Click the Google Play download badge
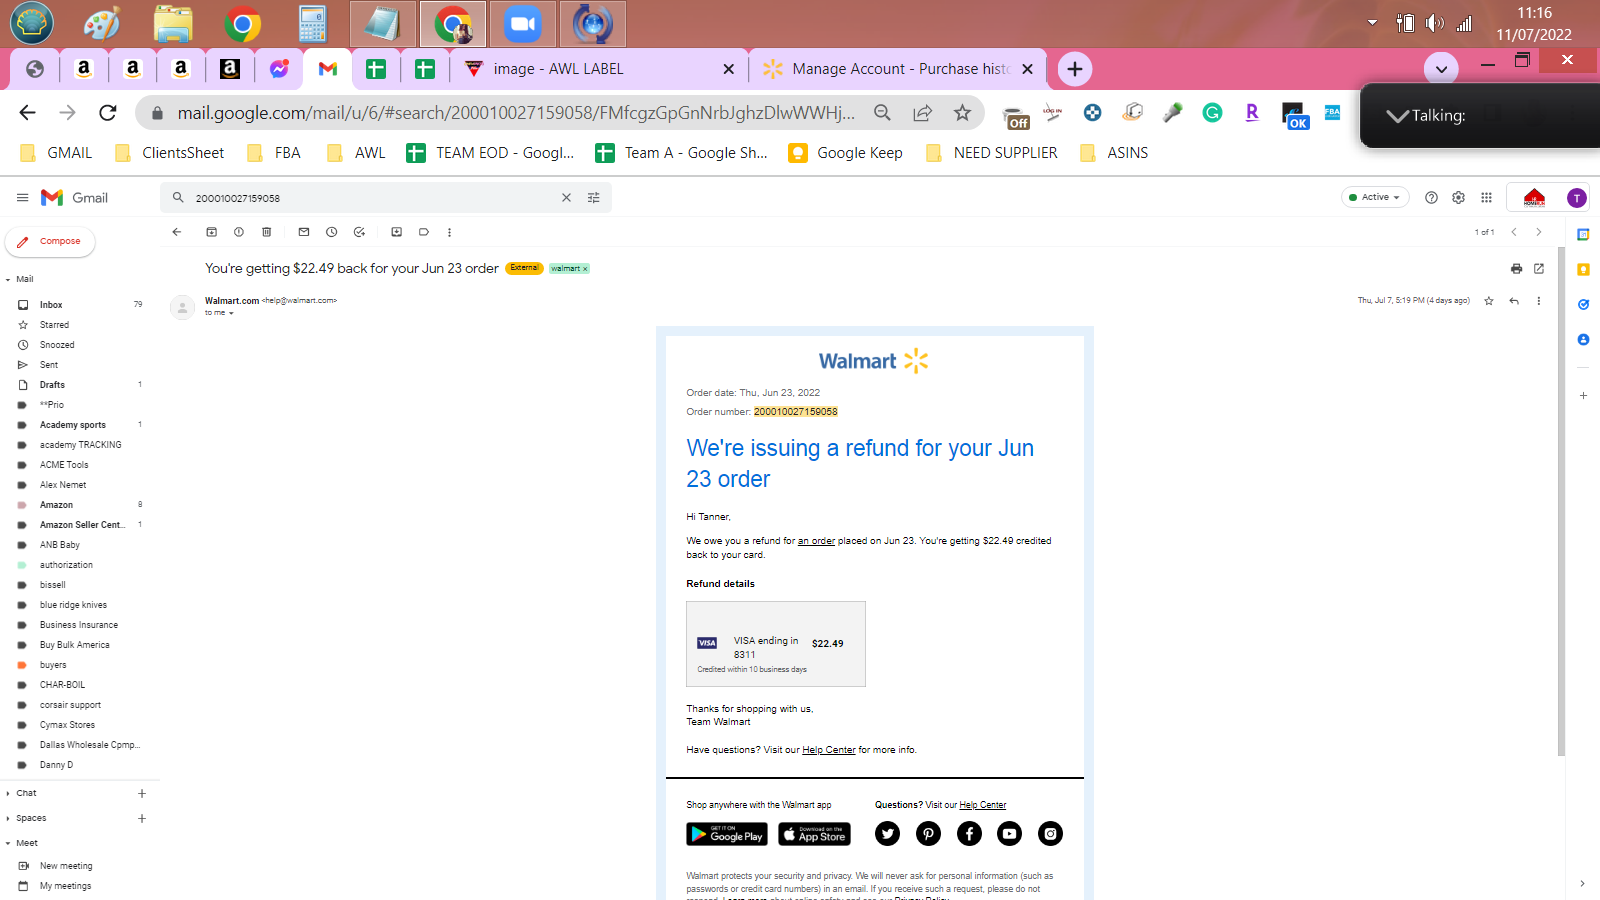Screen dimensions: 1600x900 coord(727,834)
